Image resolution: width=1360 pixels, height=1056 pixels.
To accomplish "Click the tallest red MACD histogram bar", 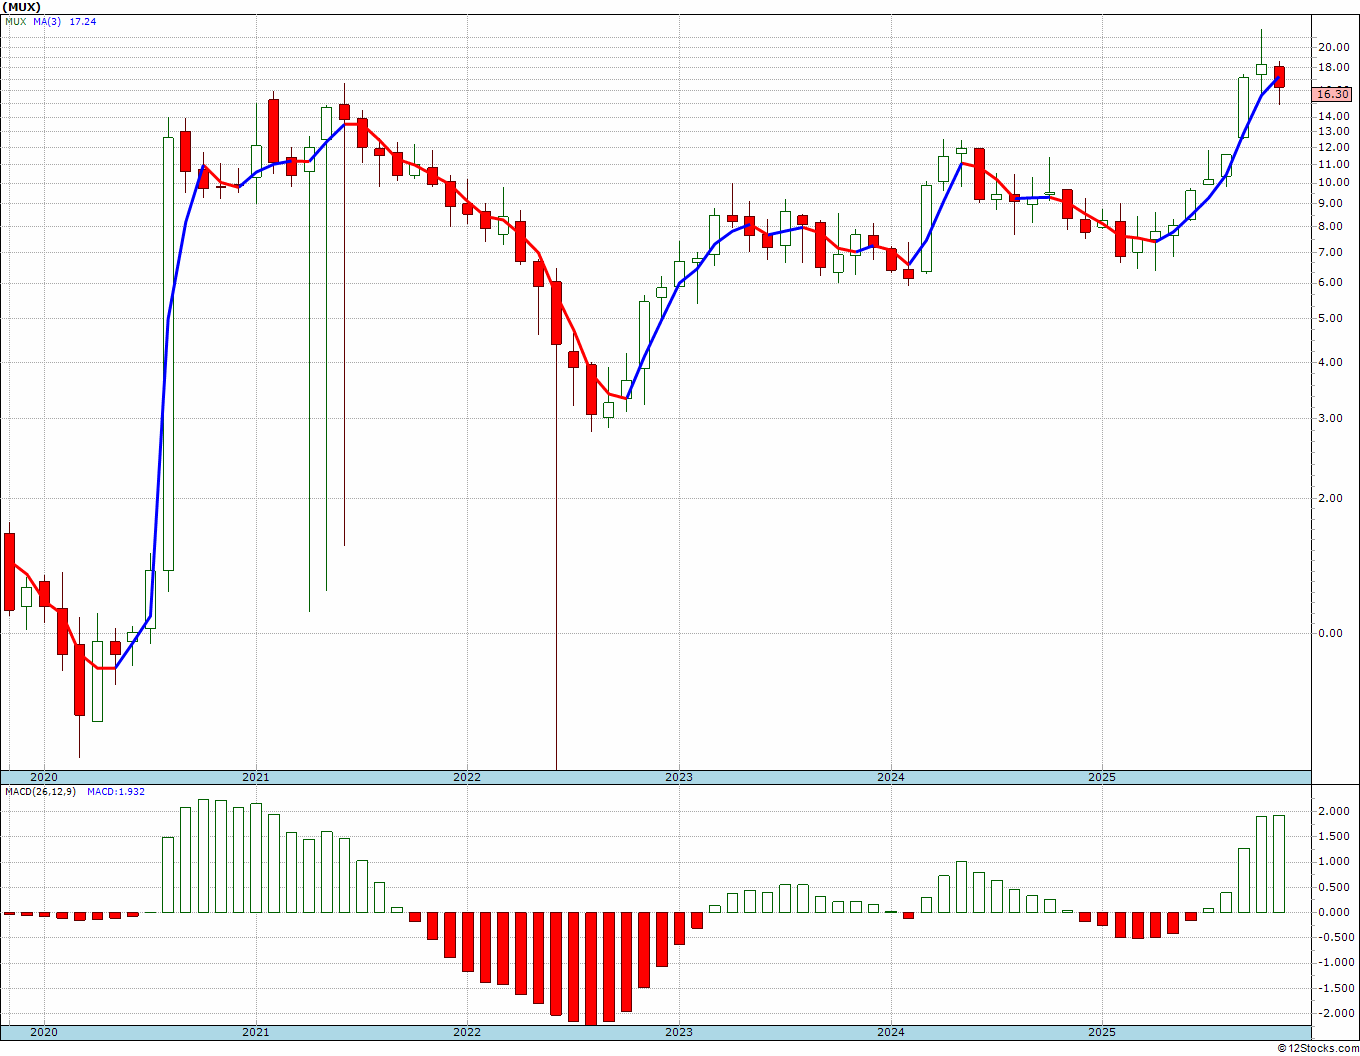I will pyautogui.click(x=592, y=968).
